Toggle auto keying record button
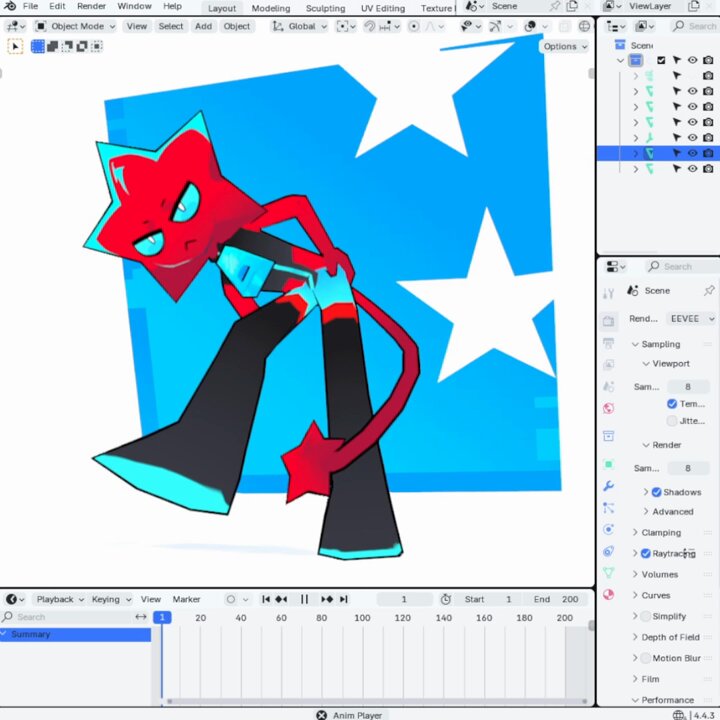The image size is (720, 720). click(x=231, y=599)
